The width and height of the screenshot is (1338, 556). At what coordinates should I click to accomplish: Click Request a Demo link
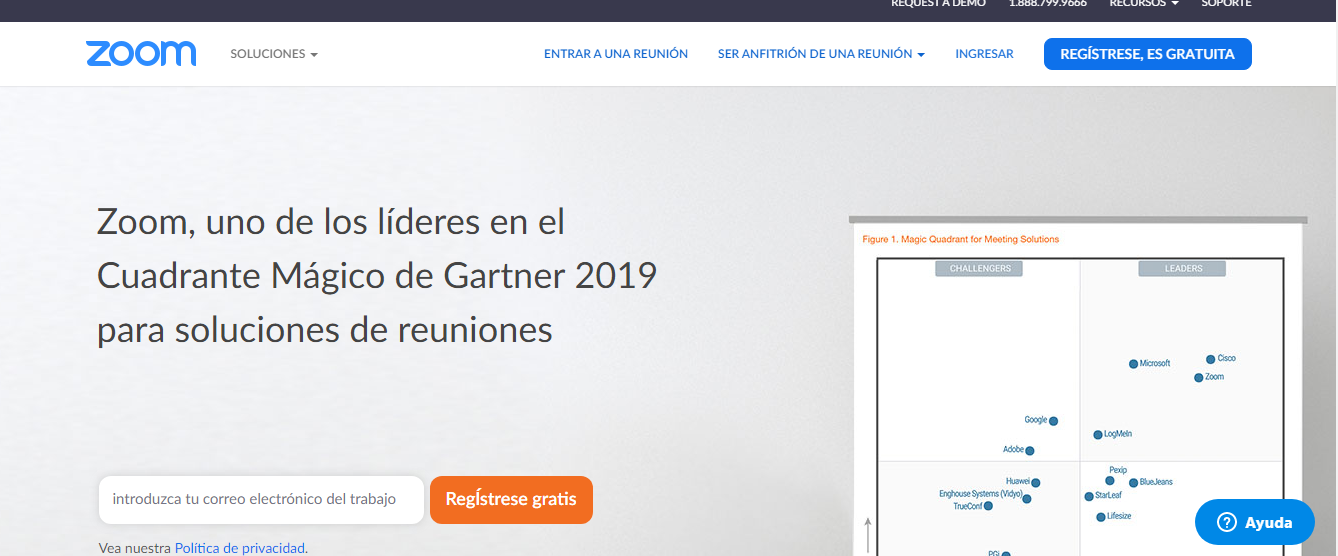938,3
